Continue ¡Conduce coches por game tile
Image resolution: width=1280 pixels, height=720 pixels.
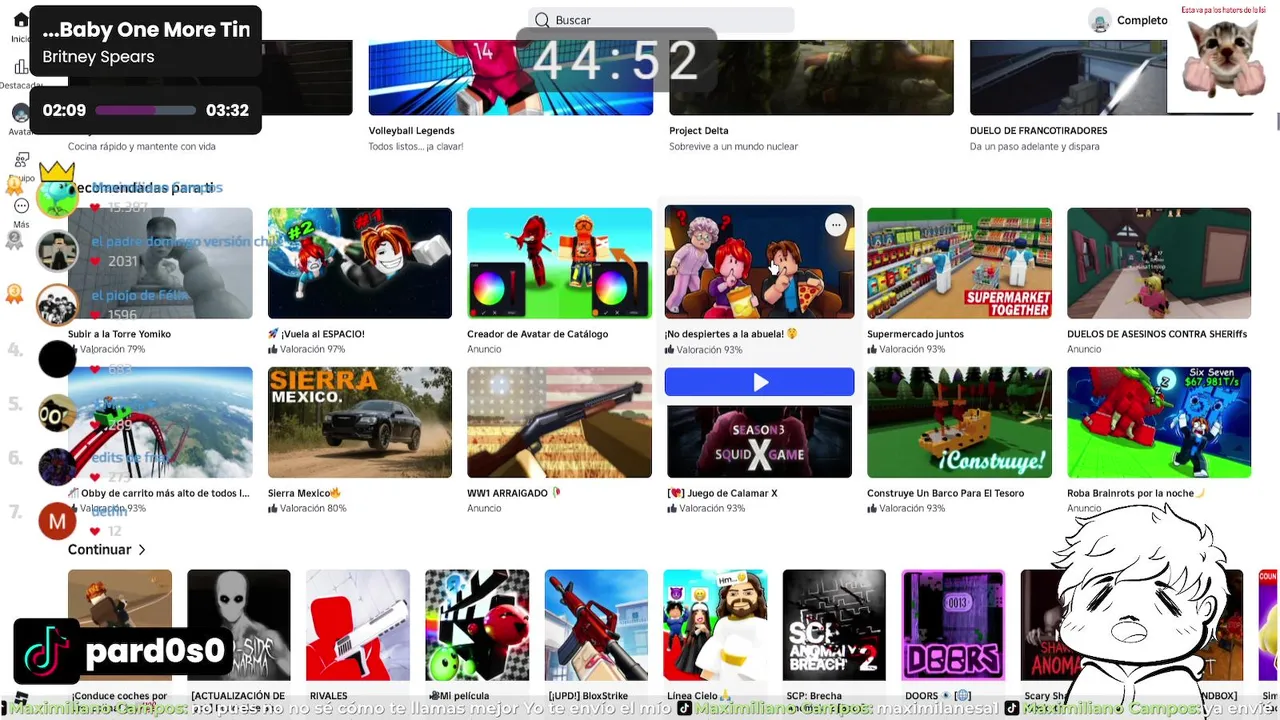(120, 625)
